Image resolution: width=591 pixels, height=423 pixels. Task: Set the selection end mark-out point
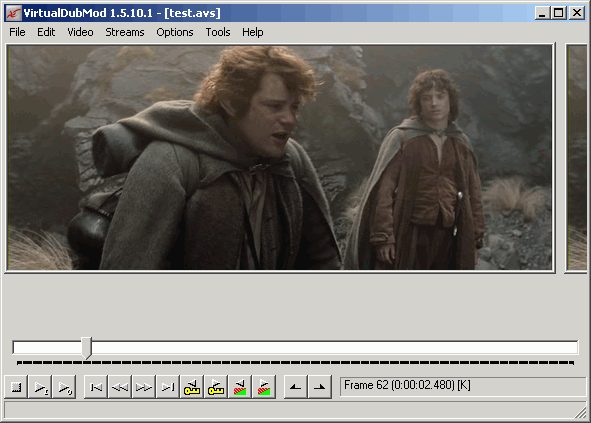(320, 387)
